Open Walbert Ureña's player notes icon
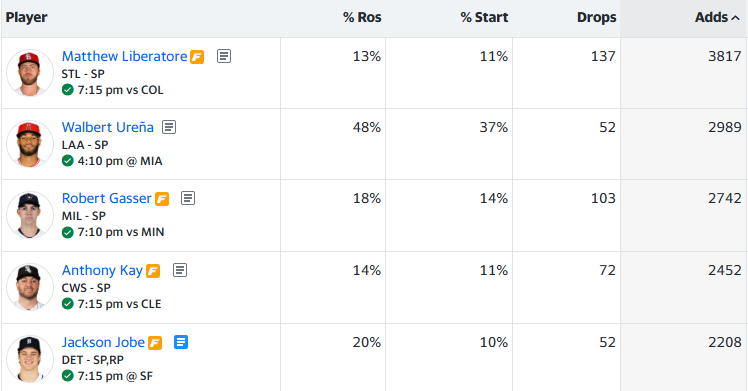The height and width of the screenshot is (391, 748). (x=169, y=127)
